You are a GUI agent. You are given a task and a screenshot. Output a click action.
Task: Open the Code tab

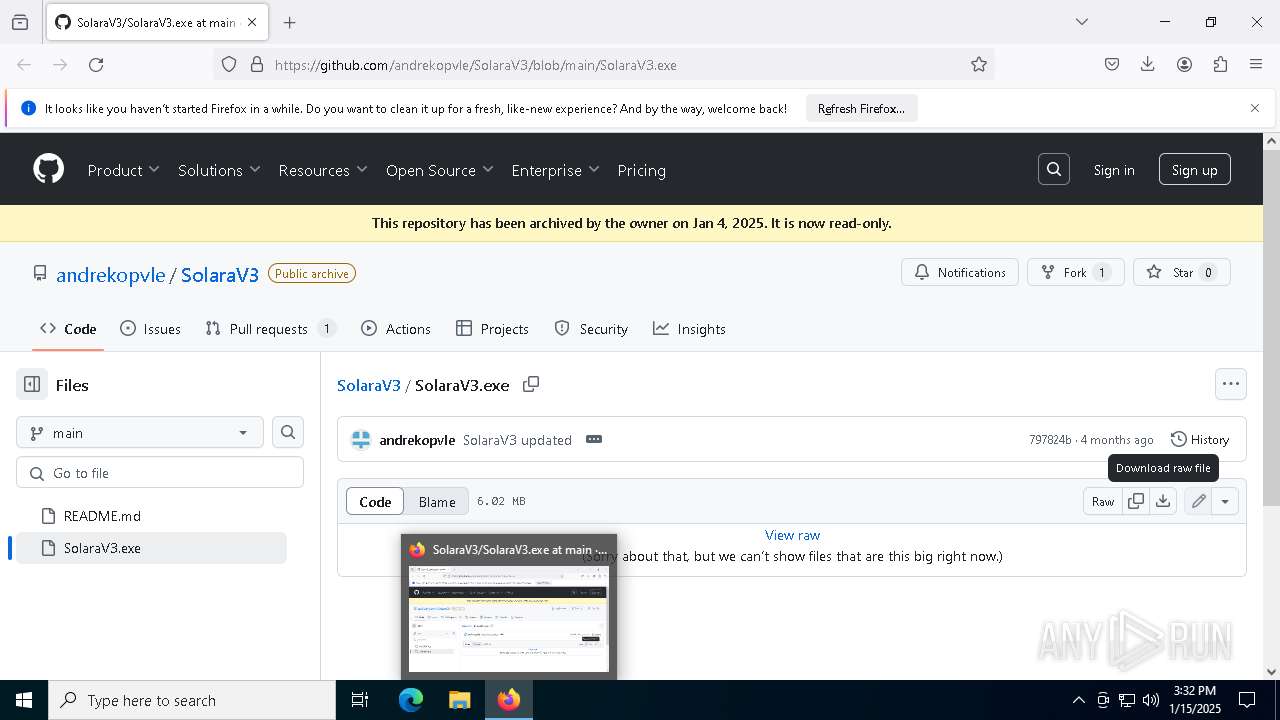(68, 328)
